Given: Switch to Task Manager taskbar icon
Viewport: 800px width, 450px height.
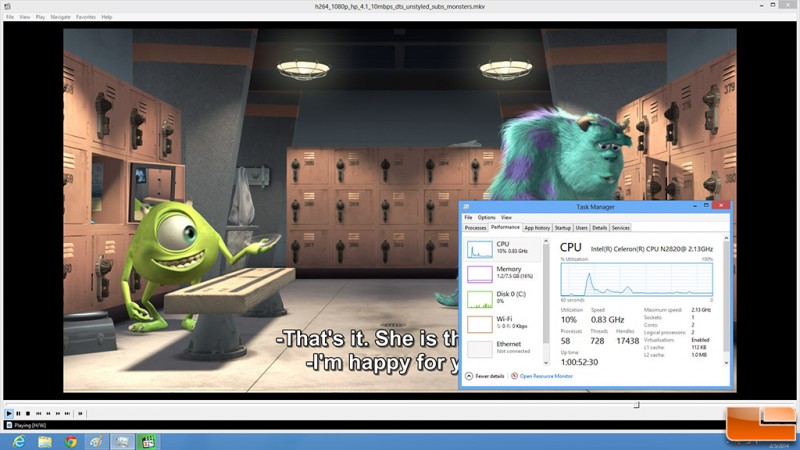Looking at the screenshot, I should coord(122,442).
